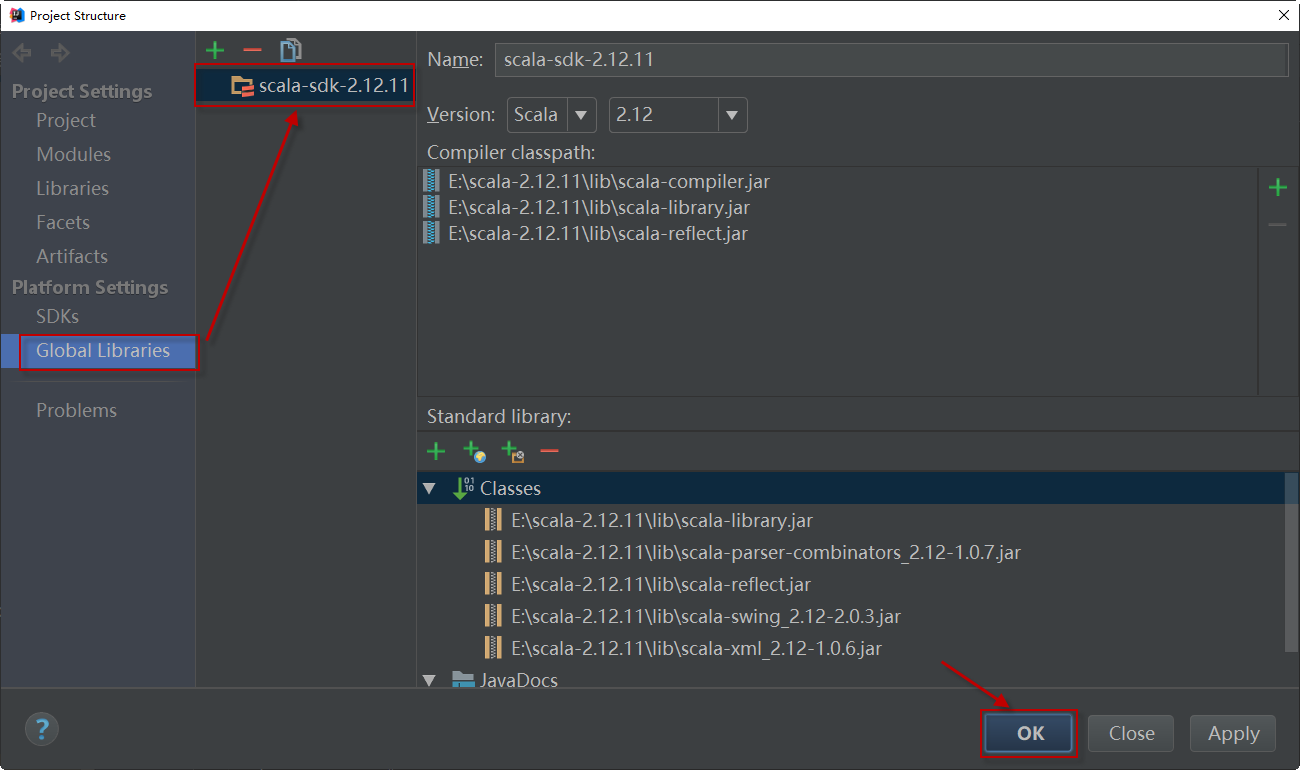Click the copy library icon
1300x770 pixels.
coord(291,50)
